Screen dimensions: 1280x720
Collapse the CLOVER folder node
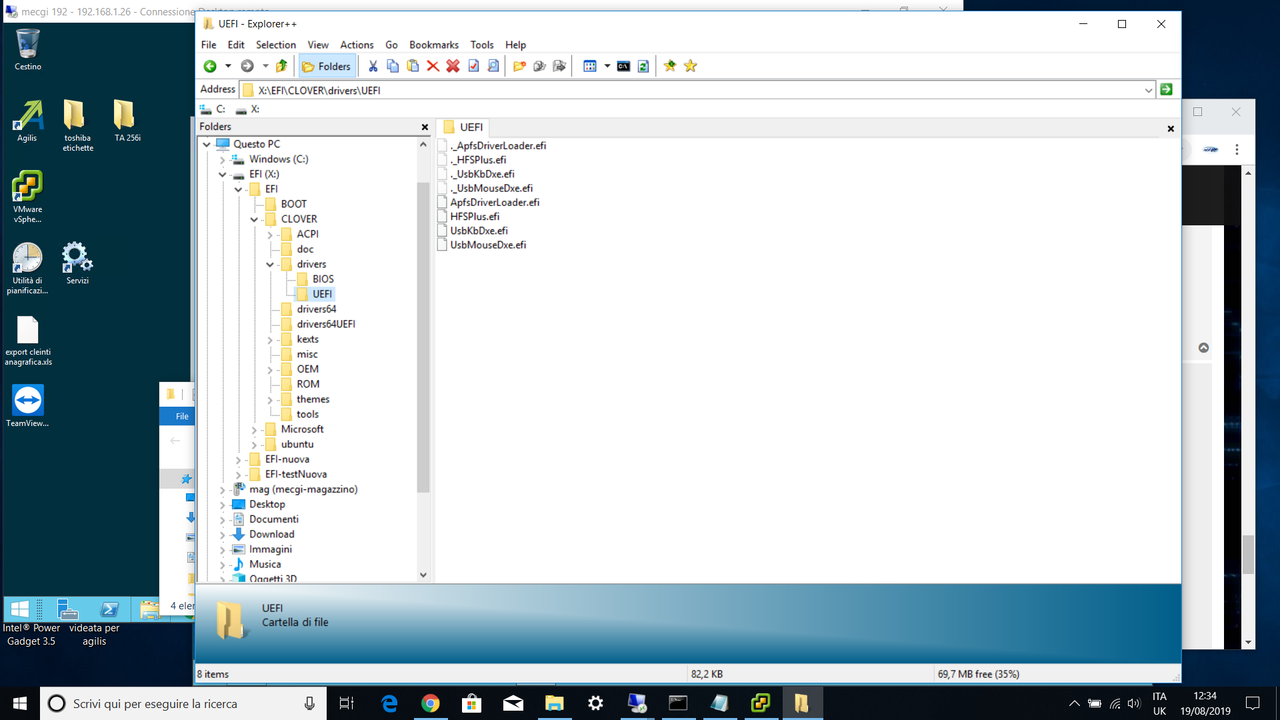coord(254,219)
